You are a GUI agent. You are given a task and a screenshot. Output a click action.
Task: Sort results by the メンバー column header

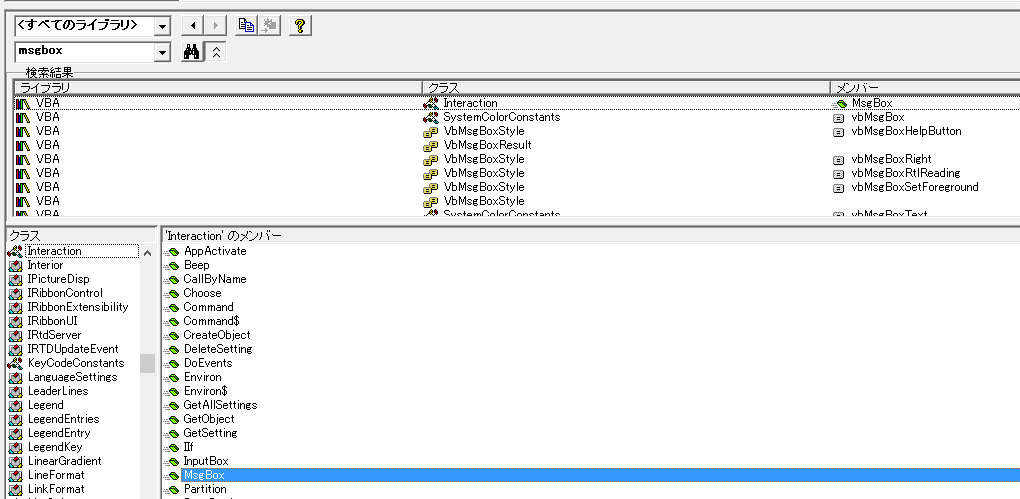point(926,87)
